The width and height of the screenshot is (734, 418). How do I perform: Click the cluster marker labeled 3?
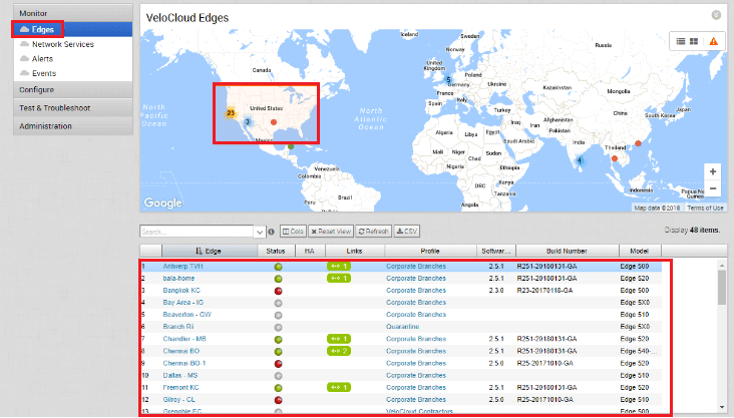pyautogui.click(x=248, y=122)
